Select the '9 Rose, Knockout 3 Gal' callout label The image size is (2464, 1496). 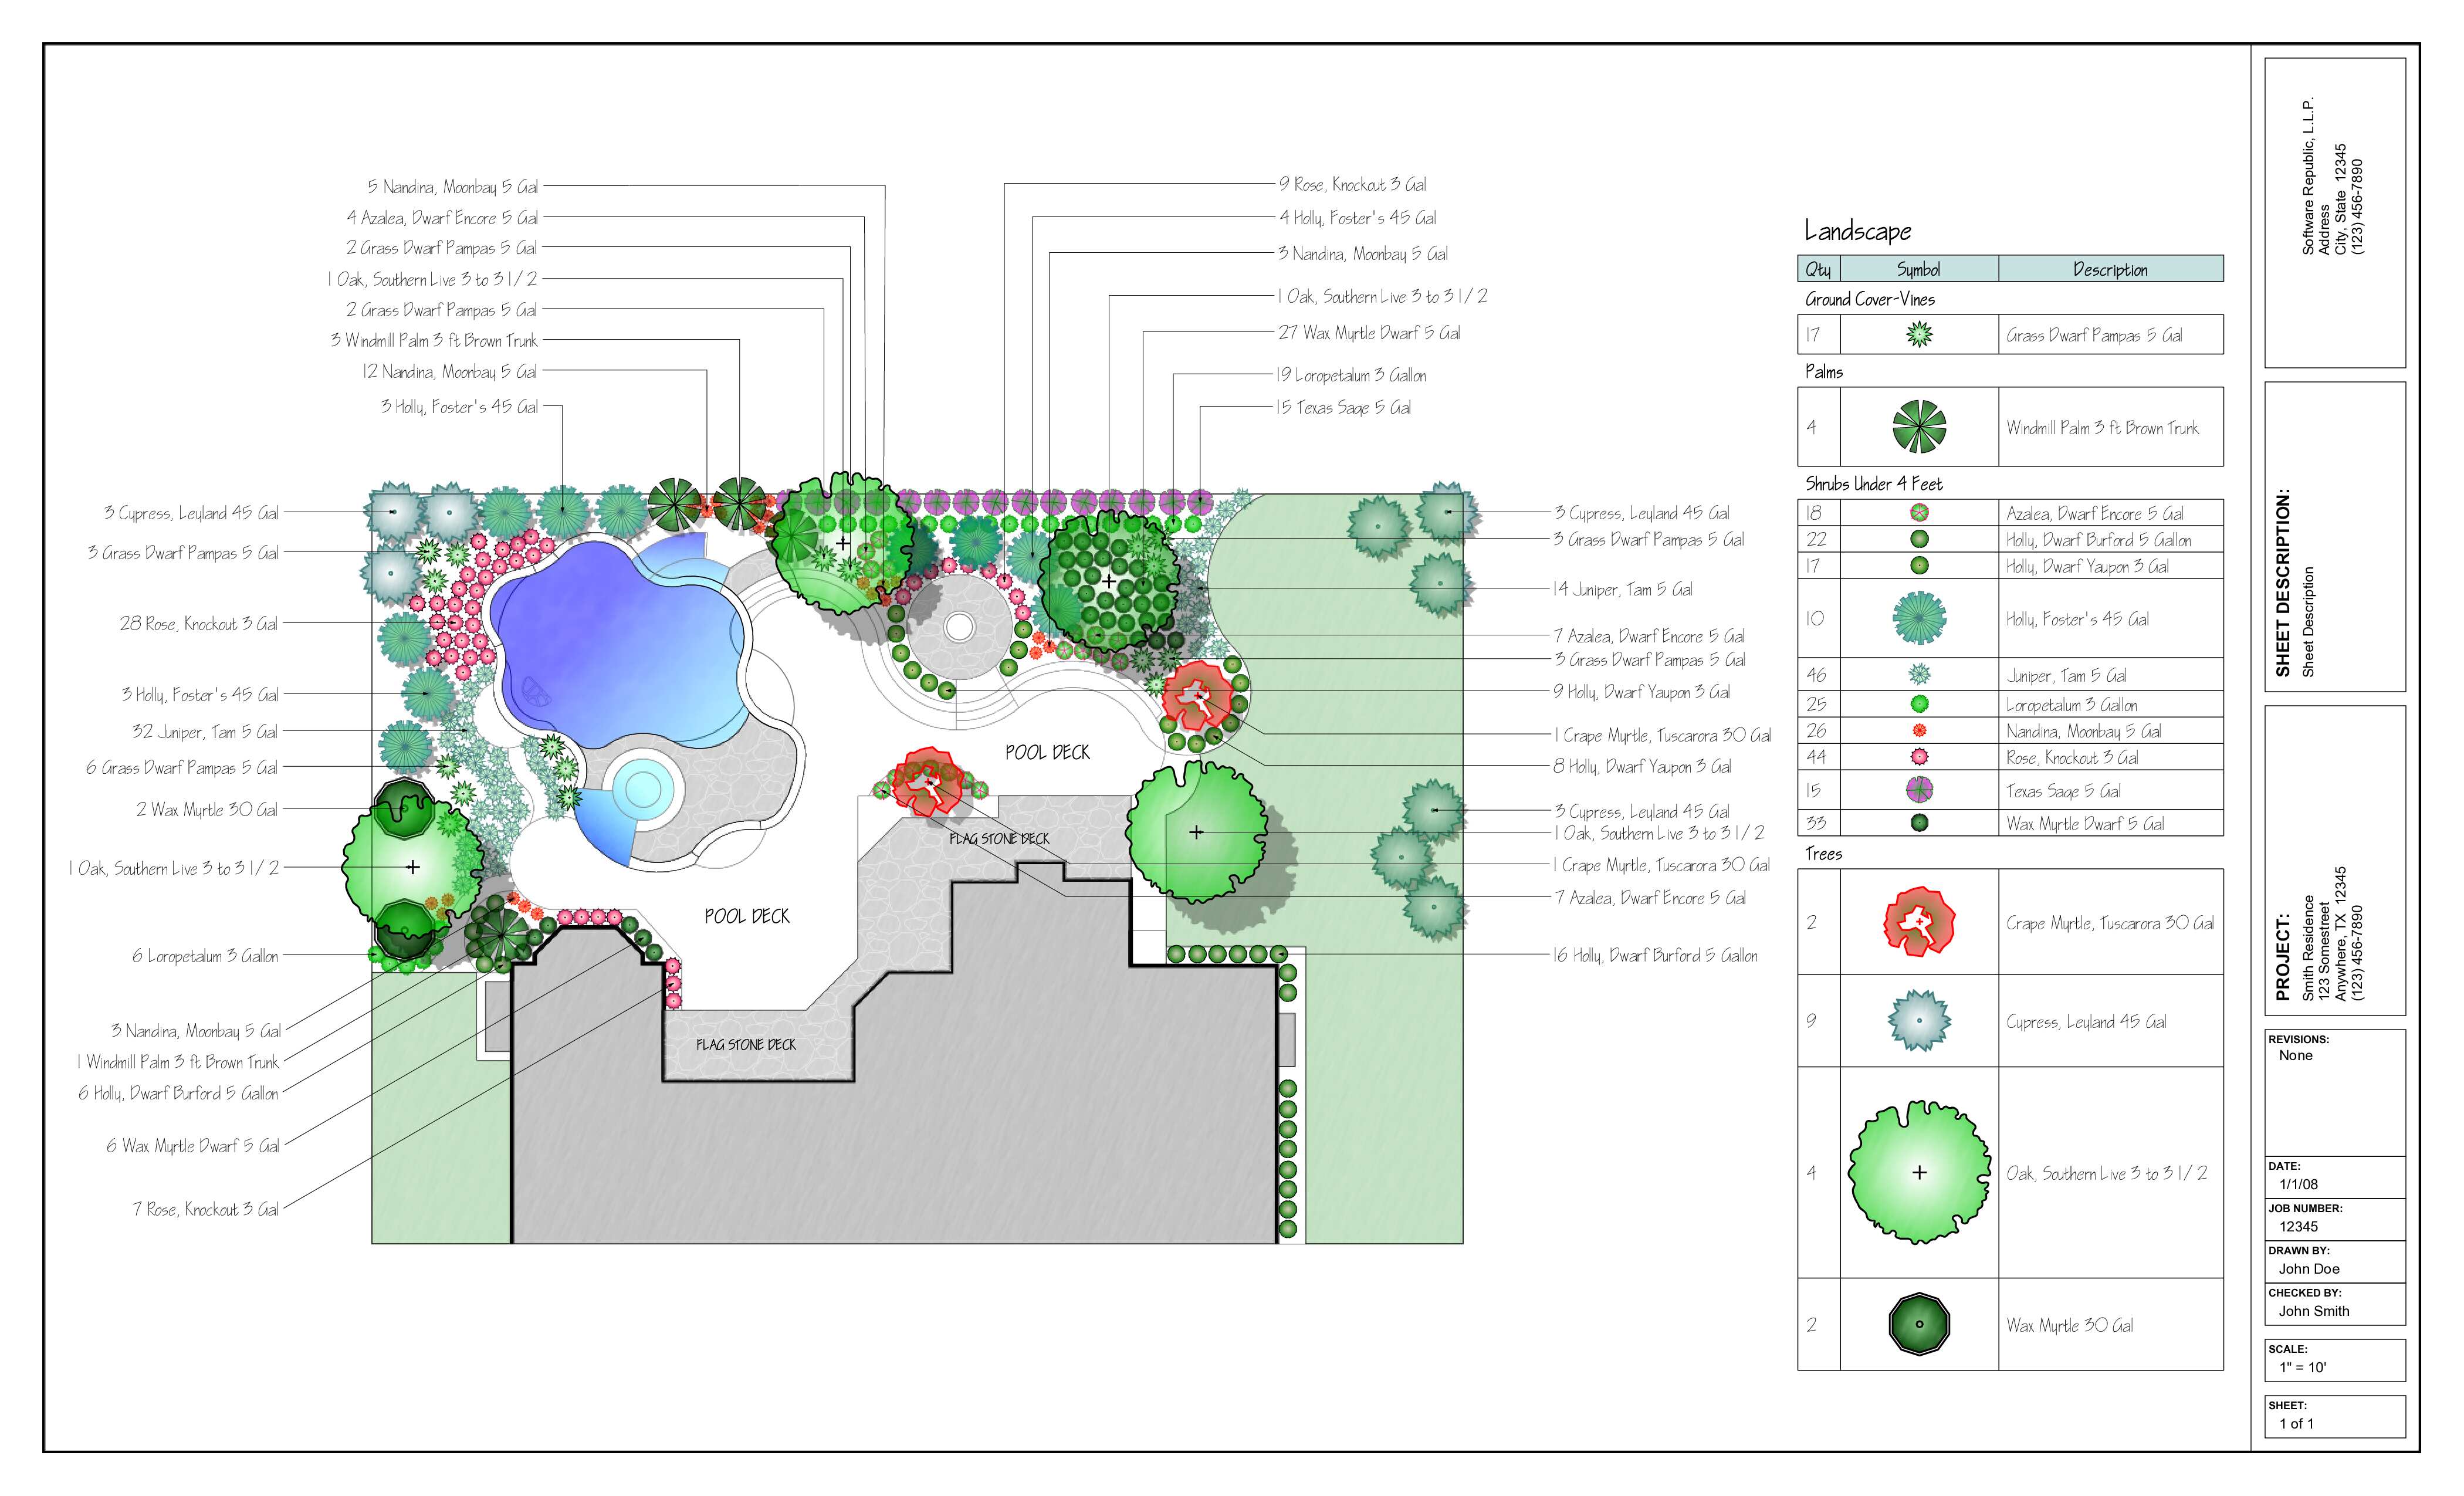point(1352,184)
